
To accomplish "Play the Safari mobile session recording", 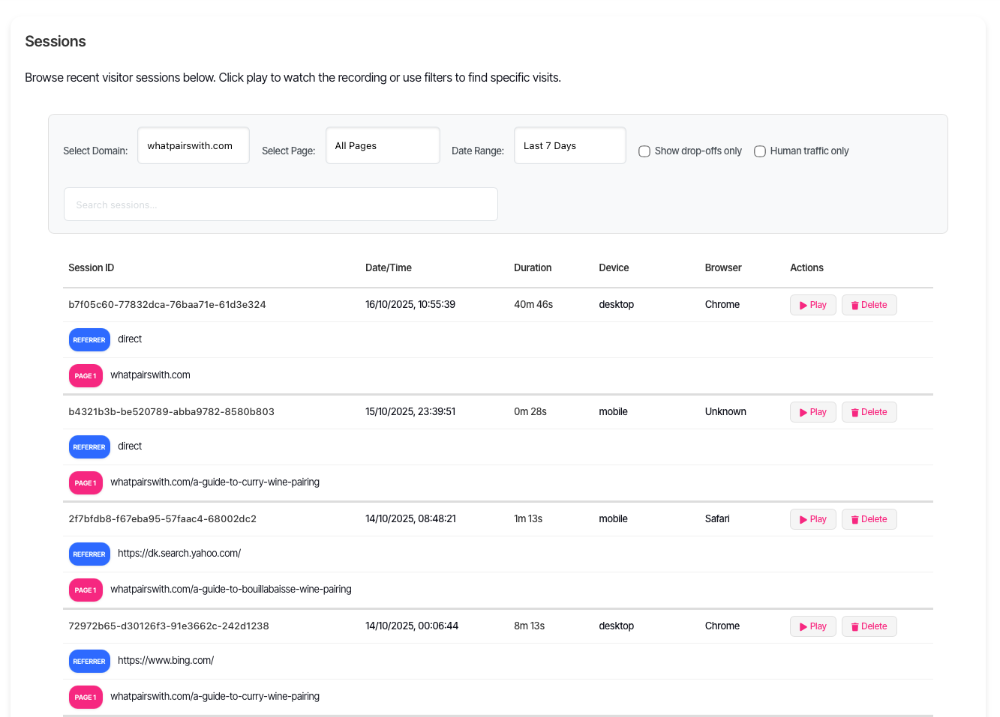I will click(812, 519).
